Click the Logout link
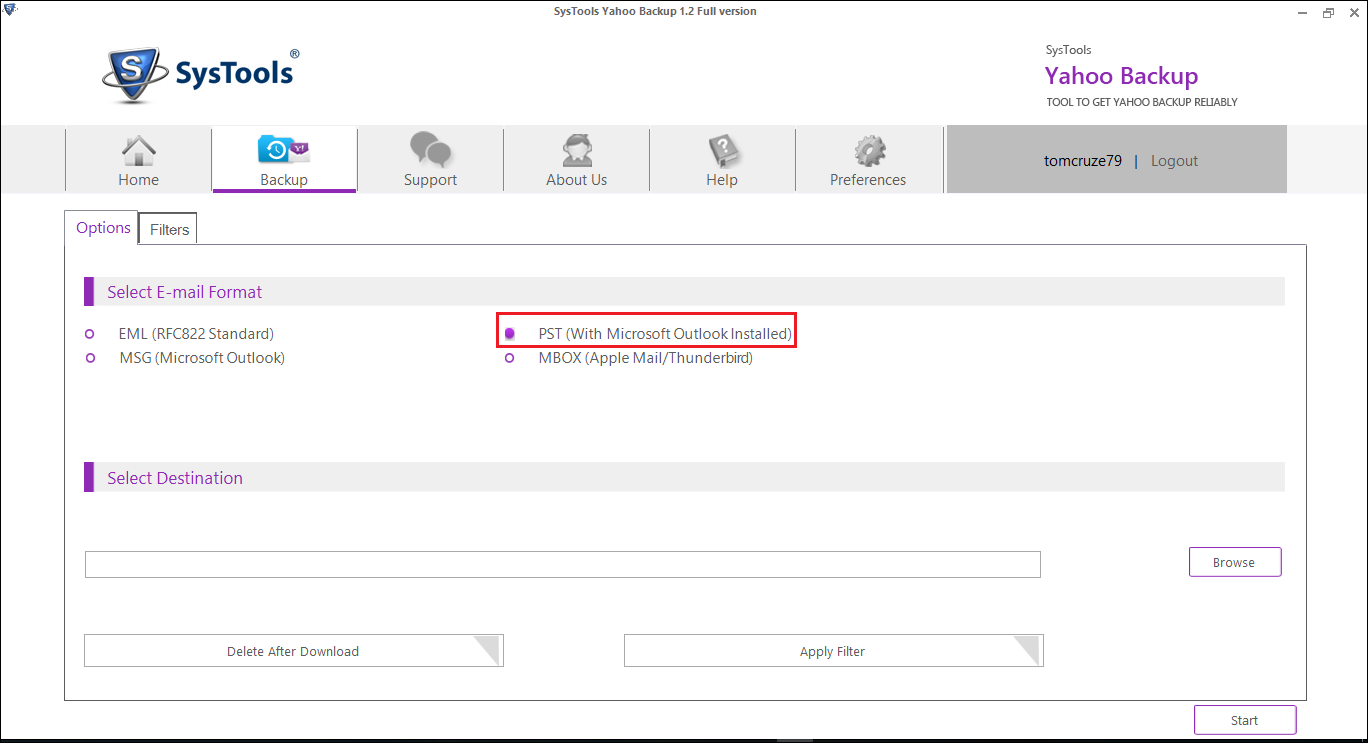 coord(1174,161)
